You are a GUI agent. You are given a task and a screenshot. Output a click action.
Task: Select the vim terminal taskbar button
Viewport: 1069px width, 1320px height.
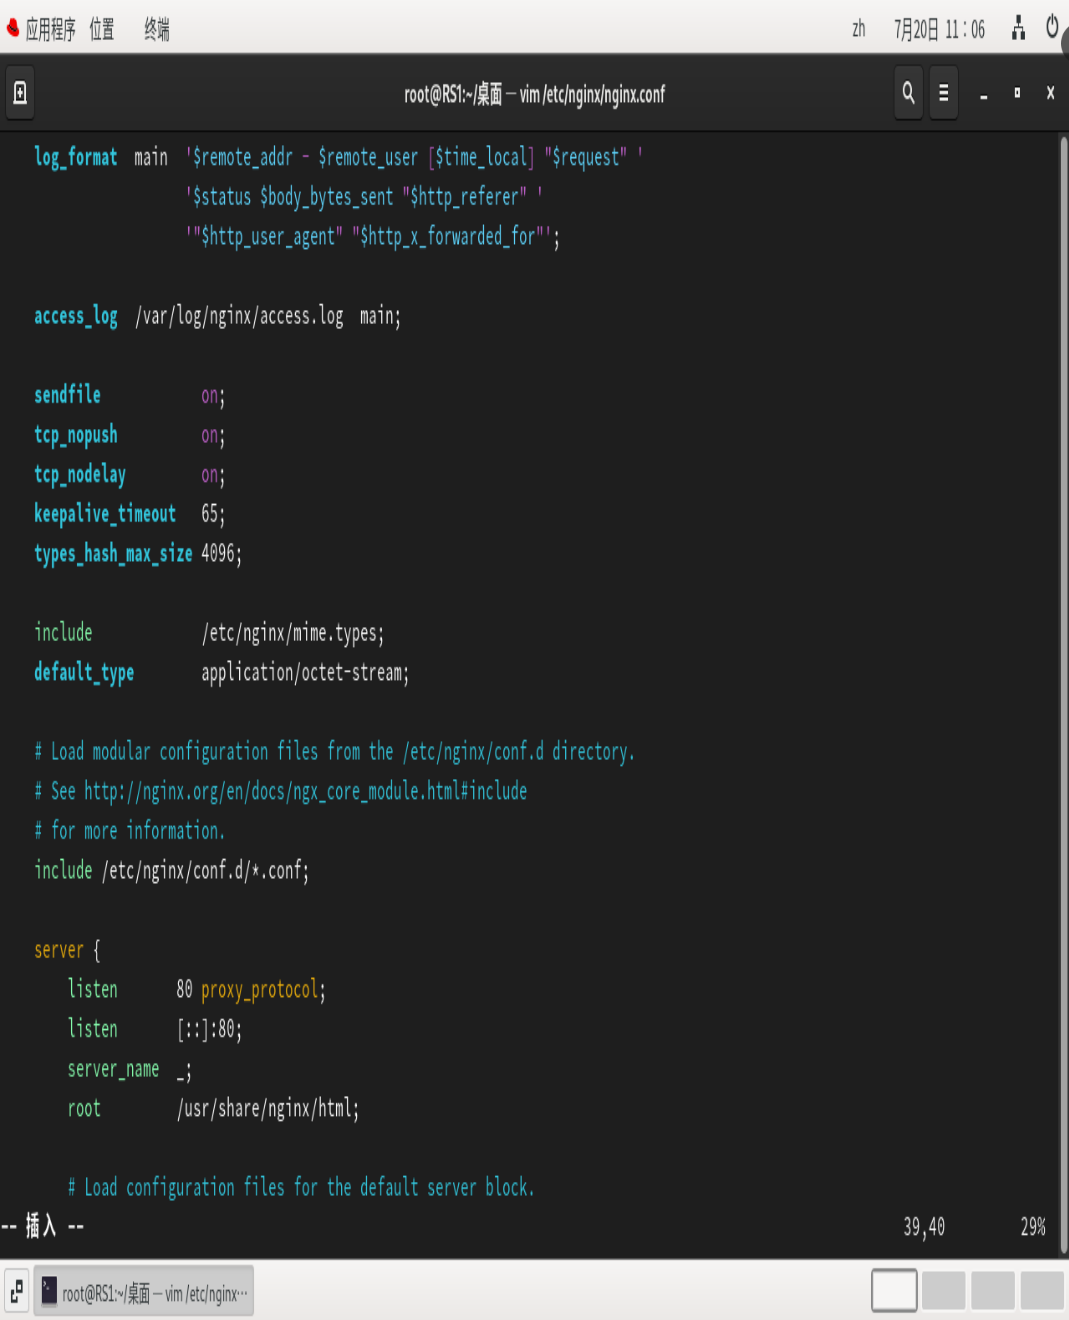pos(144,1291)
